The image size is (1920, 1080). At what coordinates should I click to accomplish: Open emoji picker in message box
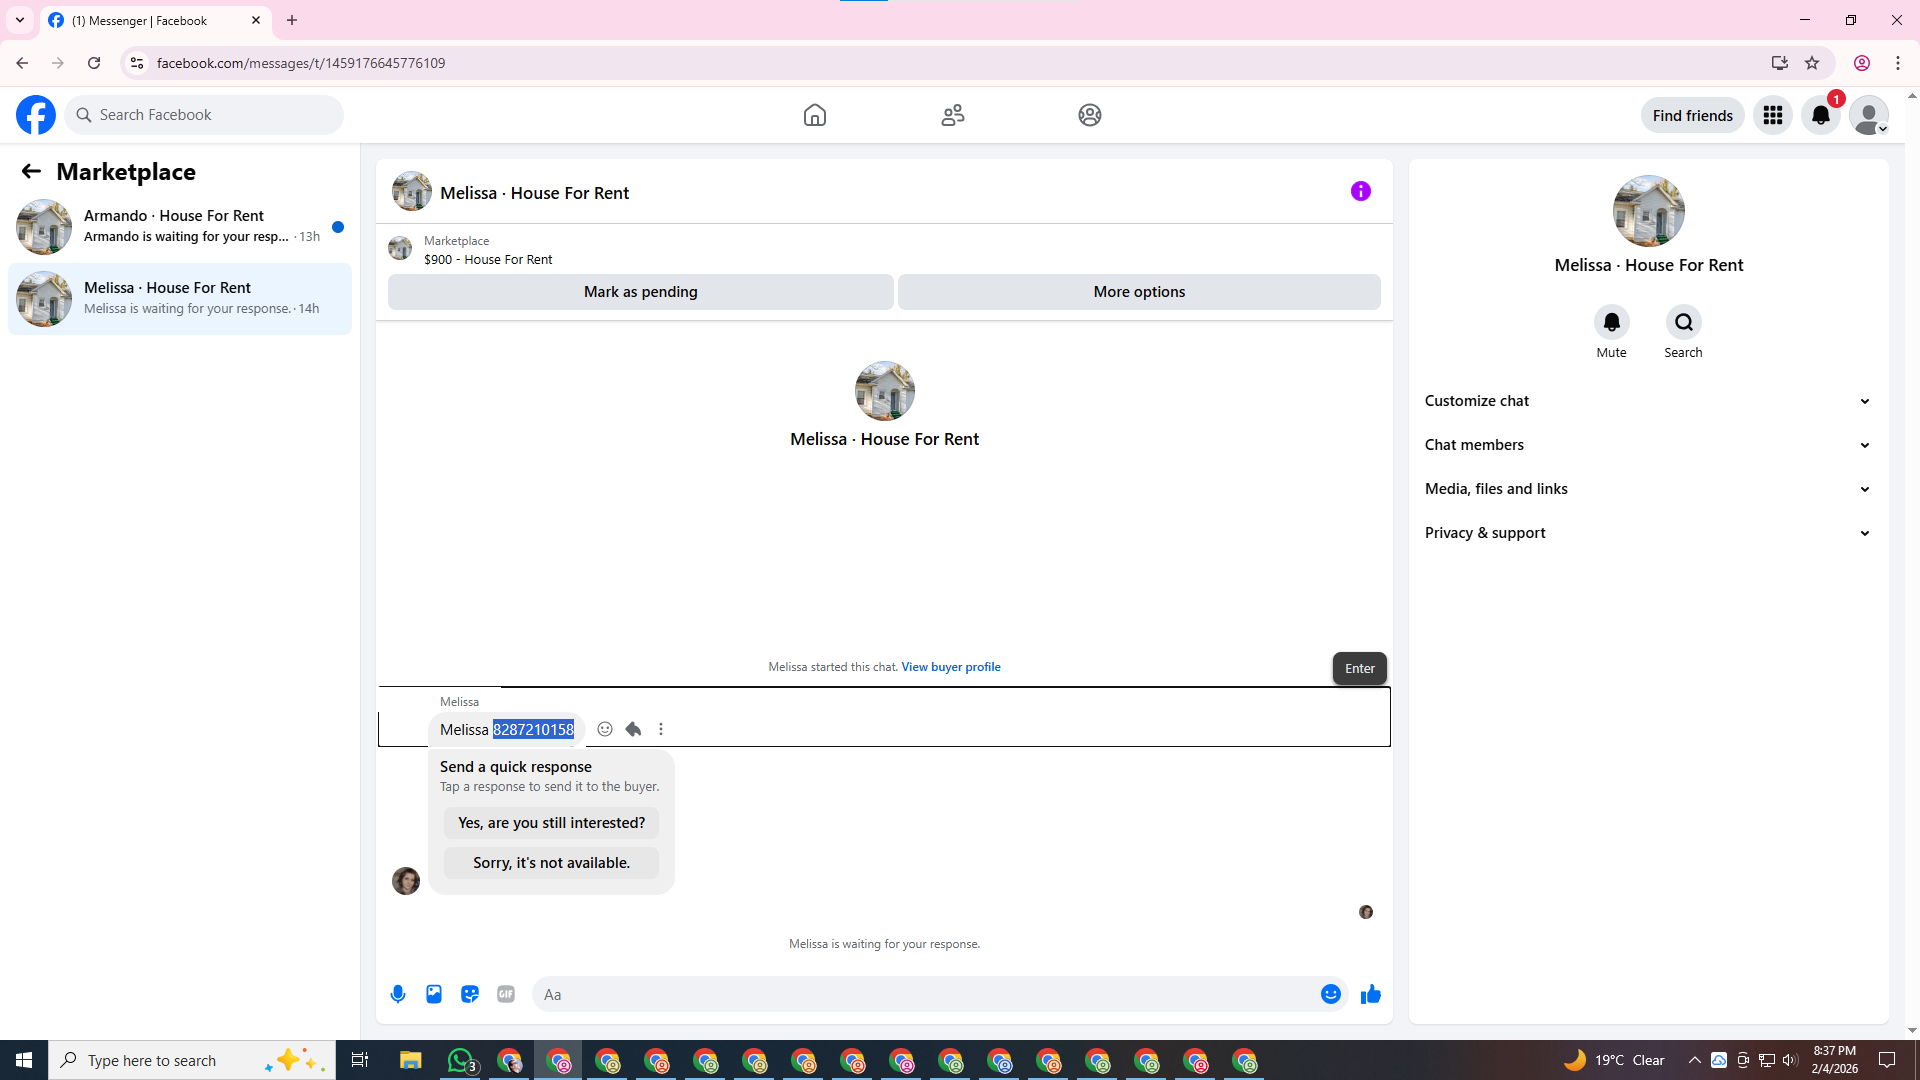[x=1330, y=994]
